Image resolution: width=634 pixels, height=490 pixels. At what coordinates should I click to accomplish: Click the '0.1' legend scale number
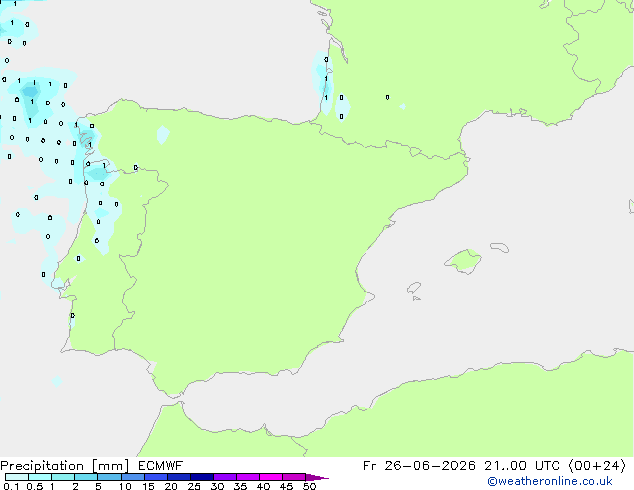(11, 486)
